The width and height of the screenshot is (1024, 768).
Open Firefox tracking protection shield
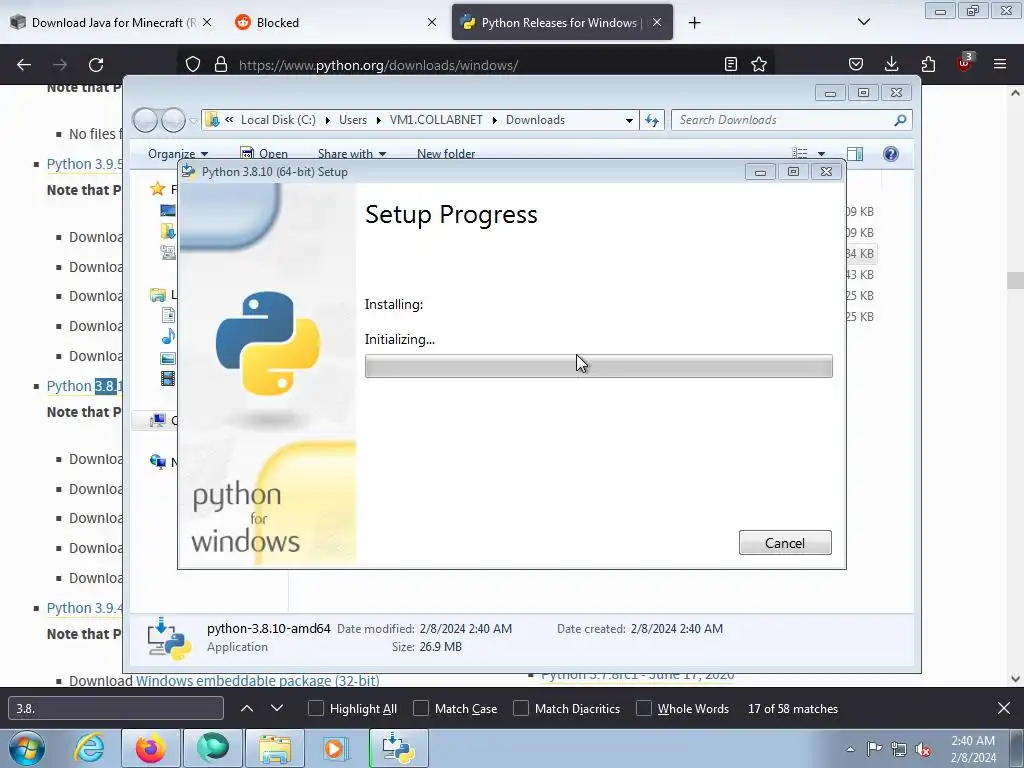pyautogui.click(x=193, y=65)
